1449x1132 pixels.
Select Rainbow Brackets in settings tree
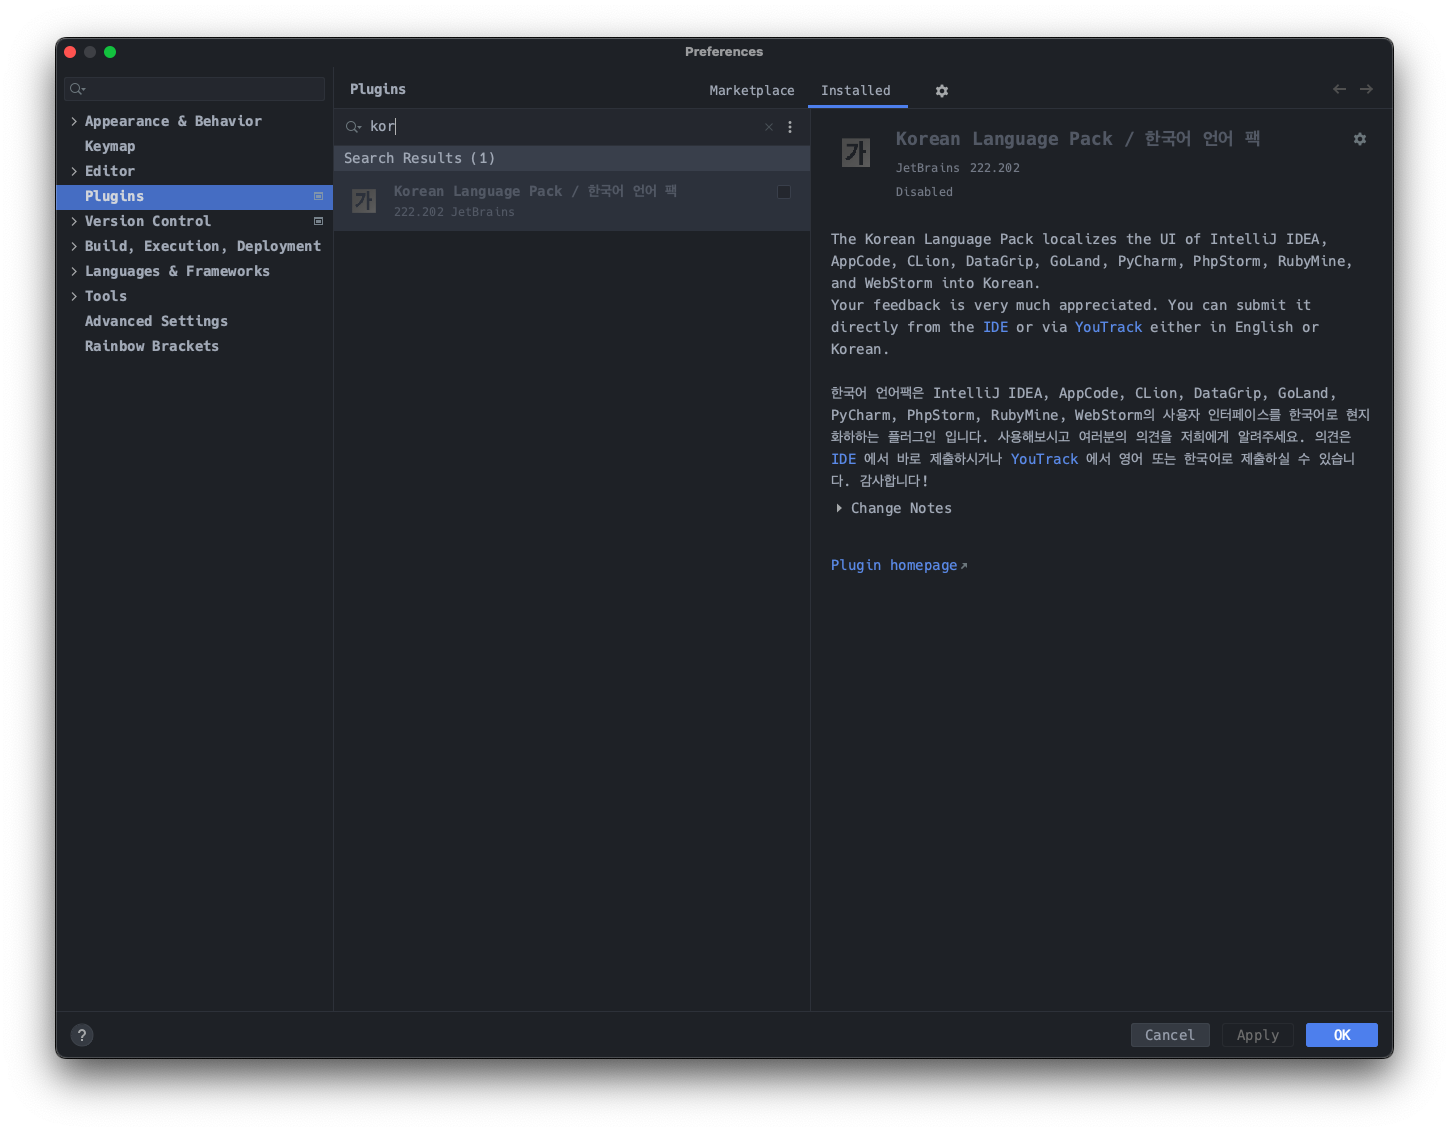(151, 346)
